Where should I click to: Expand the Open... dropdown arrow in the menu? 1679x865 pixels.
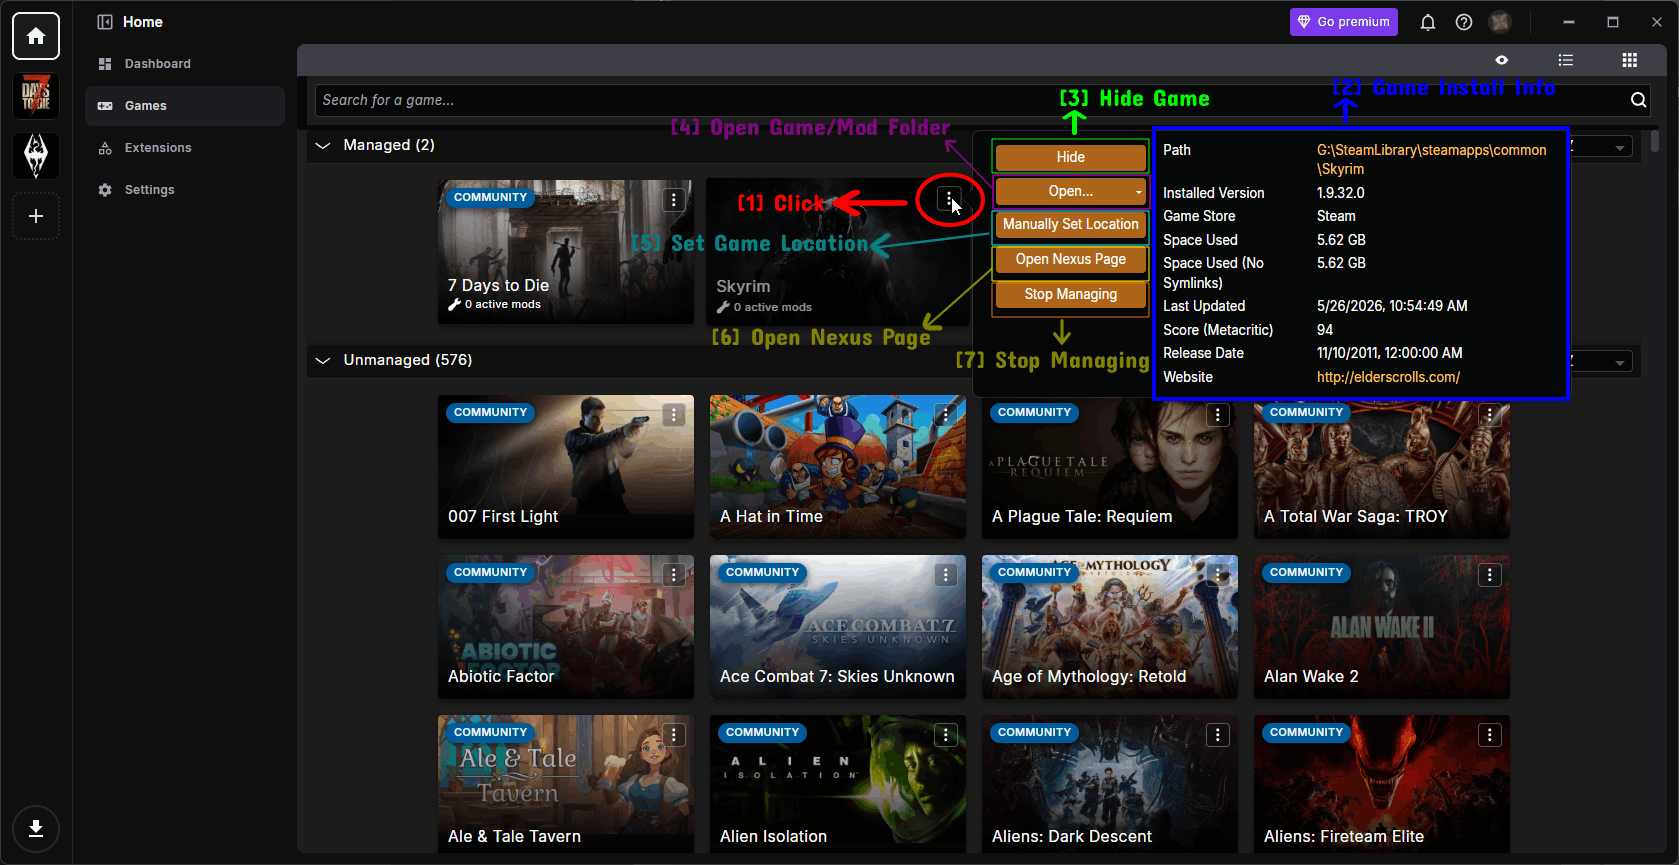pos(1138,192)
